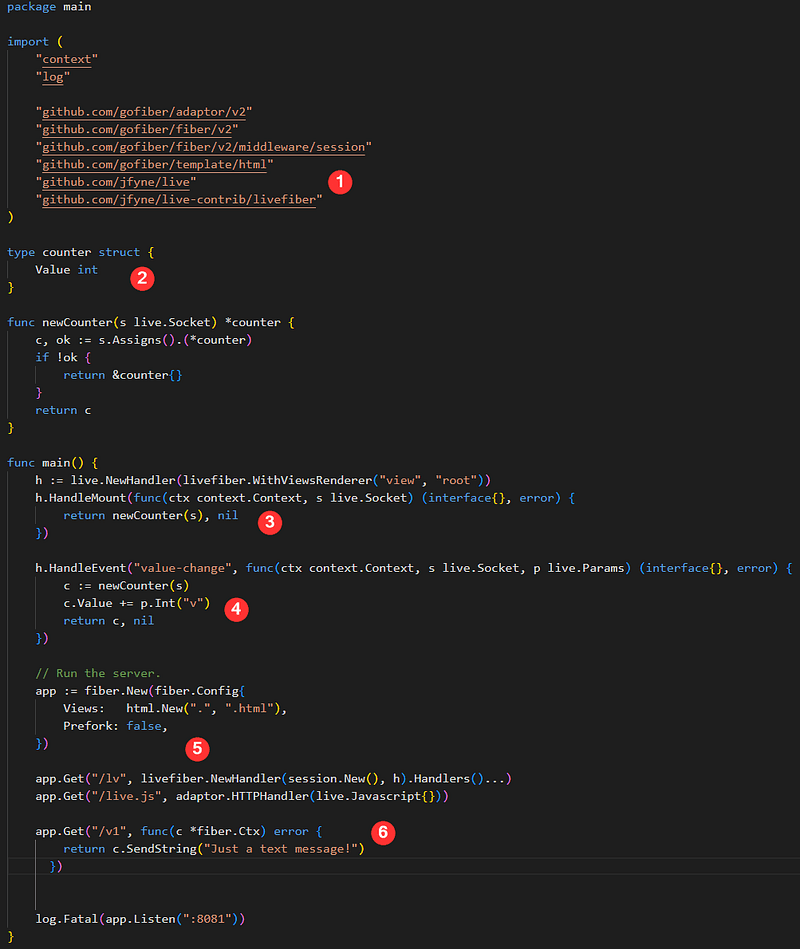Open the "context" import path
Viewport: 800px width, 949px height.
pyautogui.click(x=67, y=59)
